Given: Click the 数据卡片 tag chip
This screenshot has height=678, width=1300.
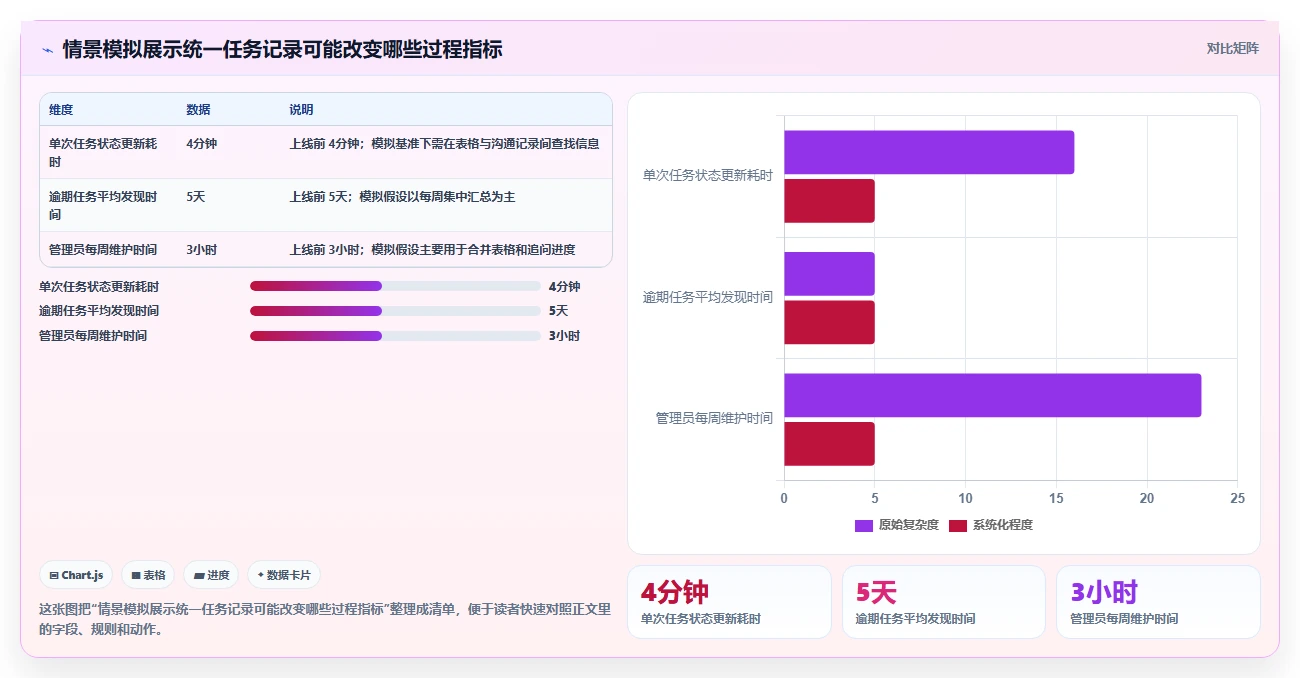Looking at the screenshot, I should coord(284,575).
